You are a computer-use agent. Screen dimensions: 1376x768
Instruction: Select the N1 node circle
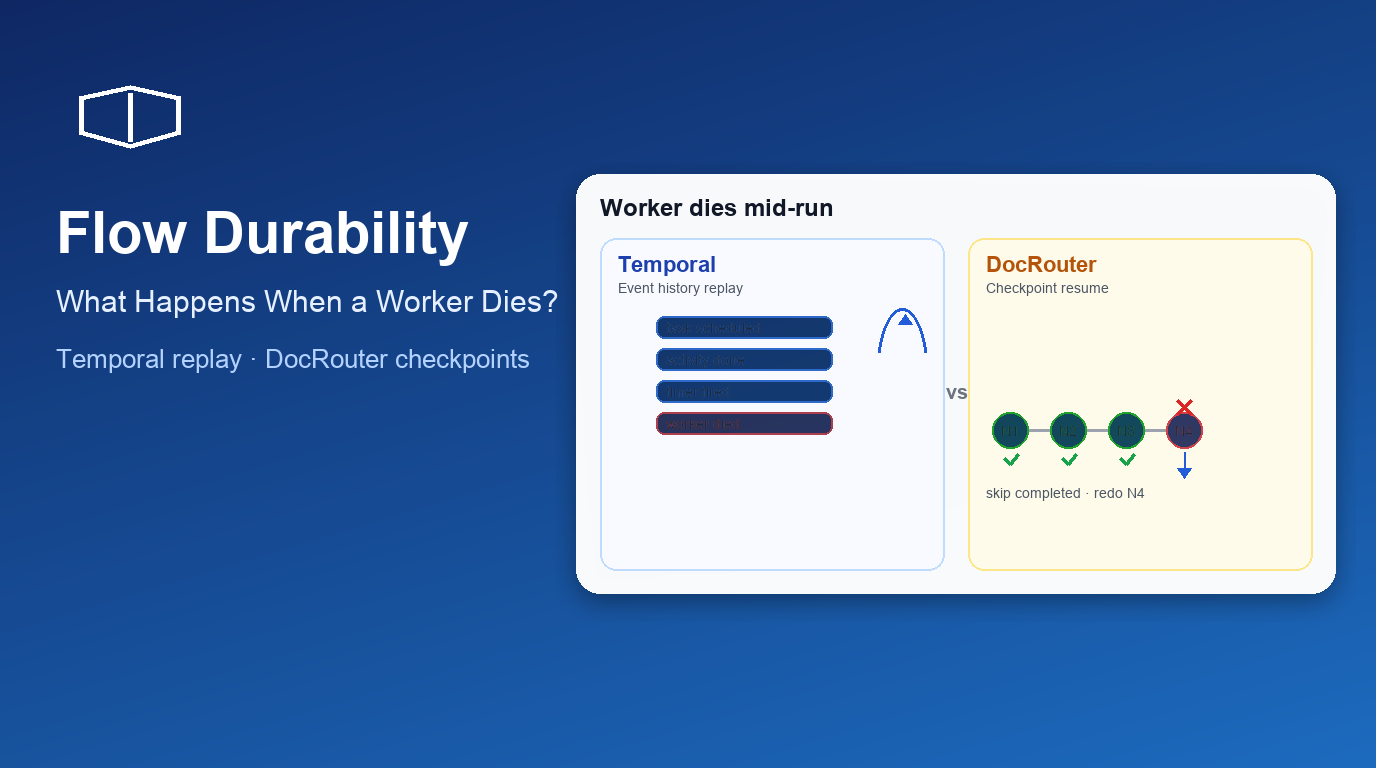click(x=1010, y=430)
